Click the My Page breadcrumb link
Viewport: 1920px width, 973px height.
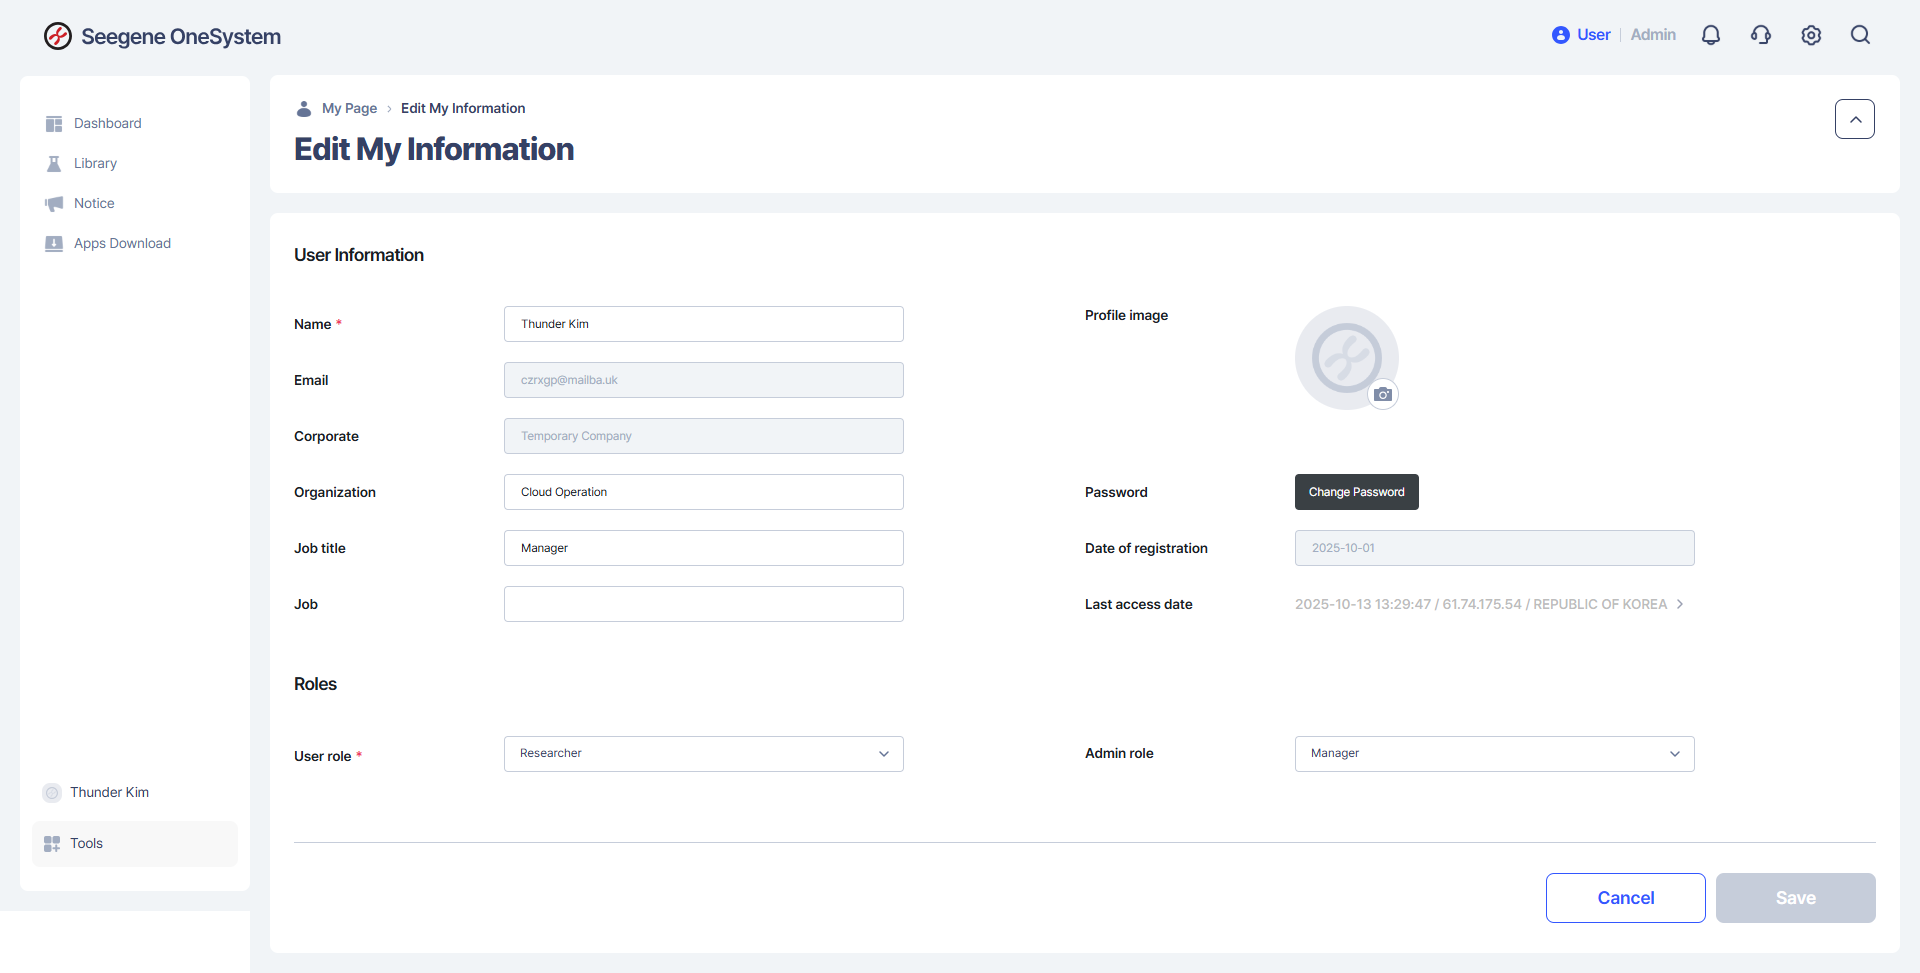click(x=349, y=108)
